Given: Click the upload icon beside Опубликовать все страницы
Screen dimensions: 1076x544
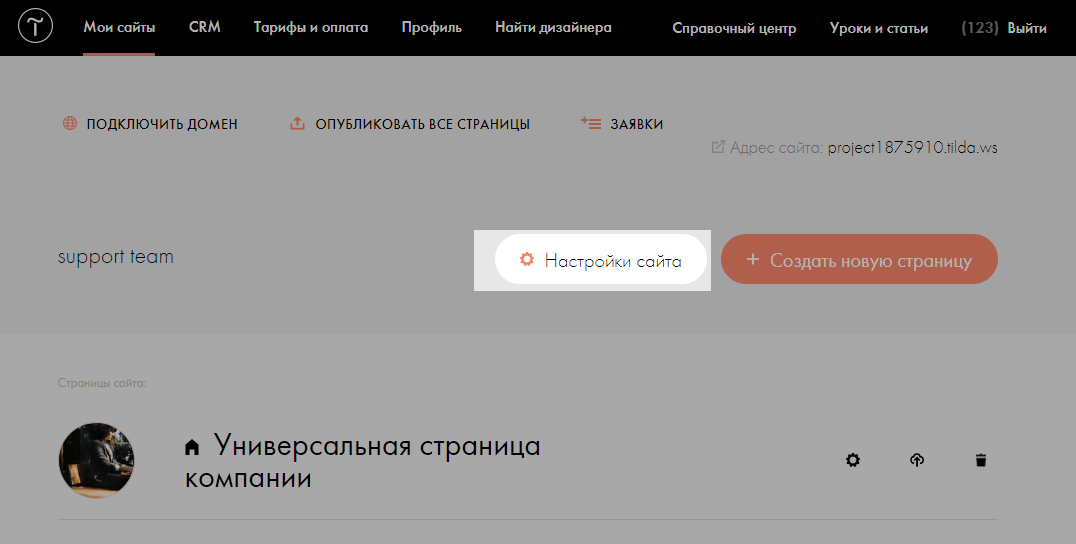Looking at the screenshot, I should click(x=297, y=123).
